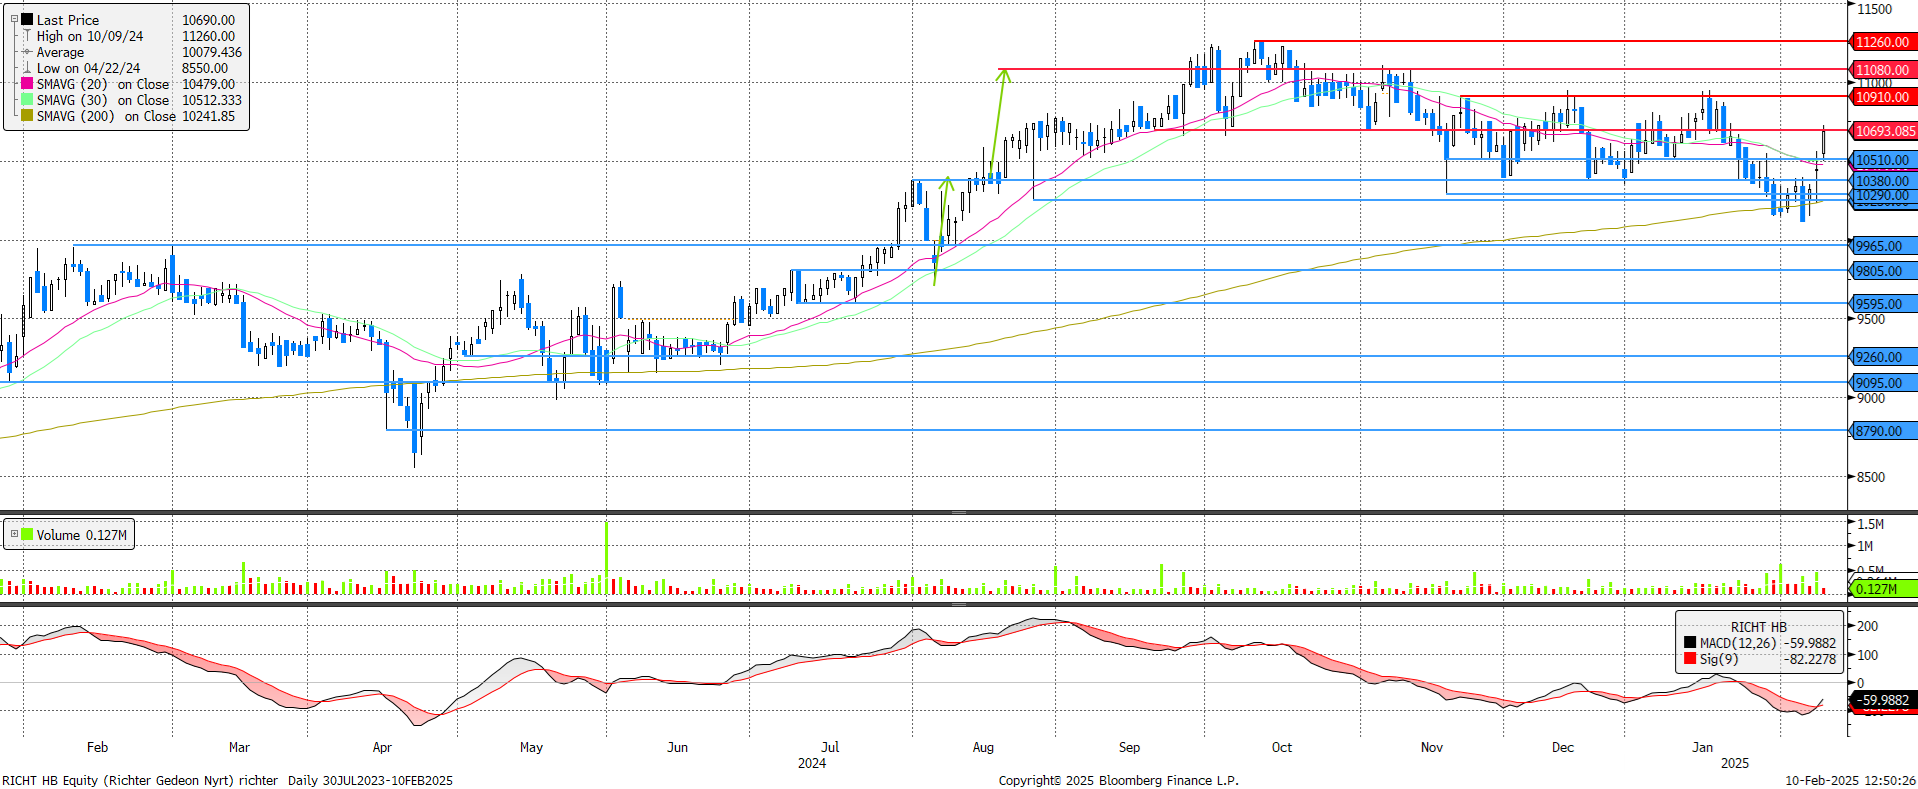1918x789 pixels.
Task: Select the red 10910.00 price level tag
Action: tap(1883, 97)
